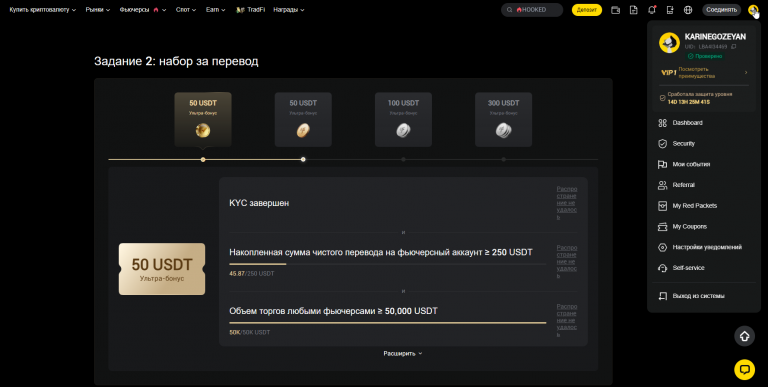Click the Проверено verified badge
Viewport: 768px width, 387px height.
(x=705, y=56)
